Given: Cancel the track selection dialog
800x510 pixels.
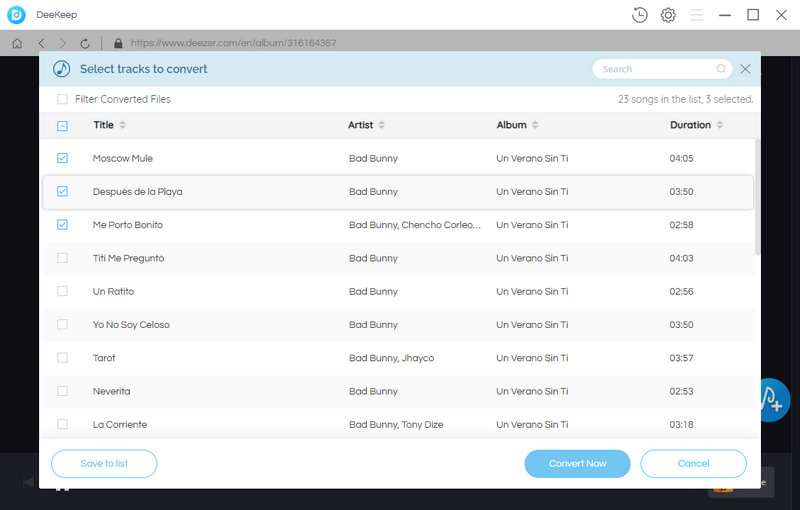Looking at the screenshot, I should pyautogui.click(x=693, y=464).
